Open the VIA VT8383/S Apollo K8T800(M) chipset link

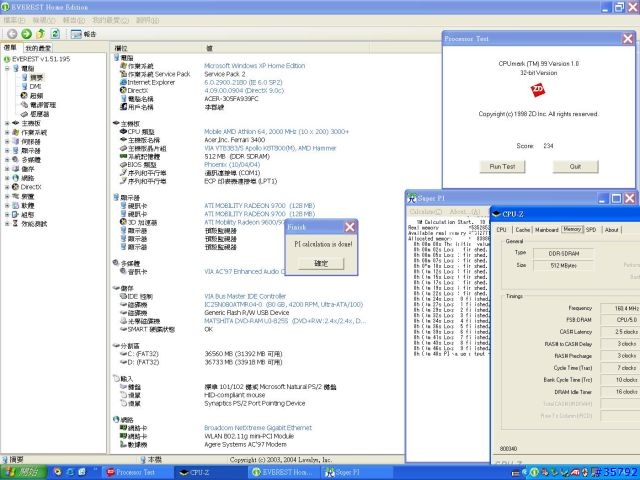coord(270,148)
